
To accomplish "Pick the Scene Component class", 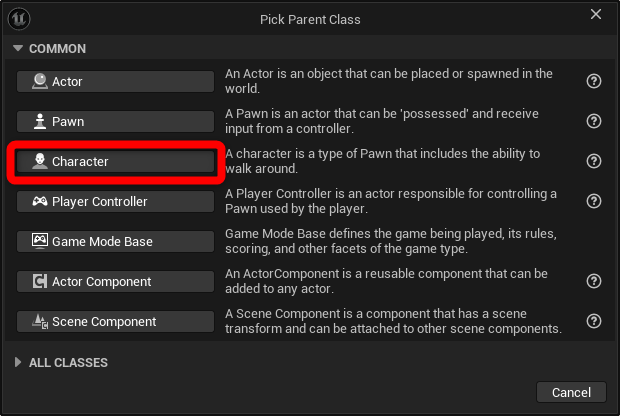I will [x=115, y=321].
